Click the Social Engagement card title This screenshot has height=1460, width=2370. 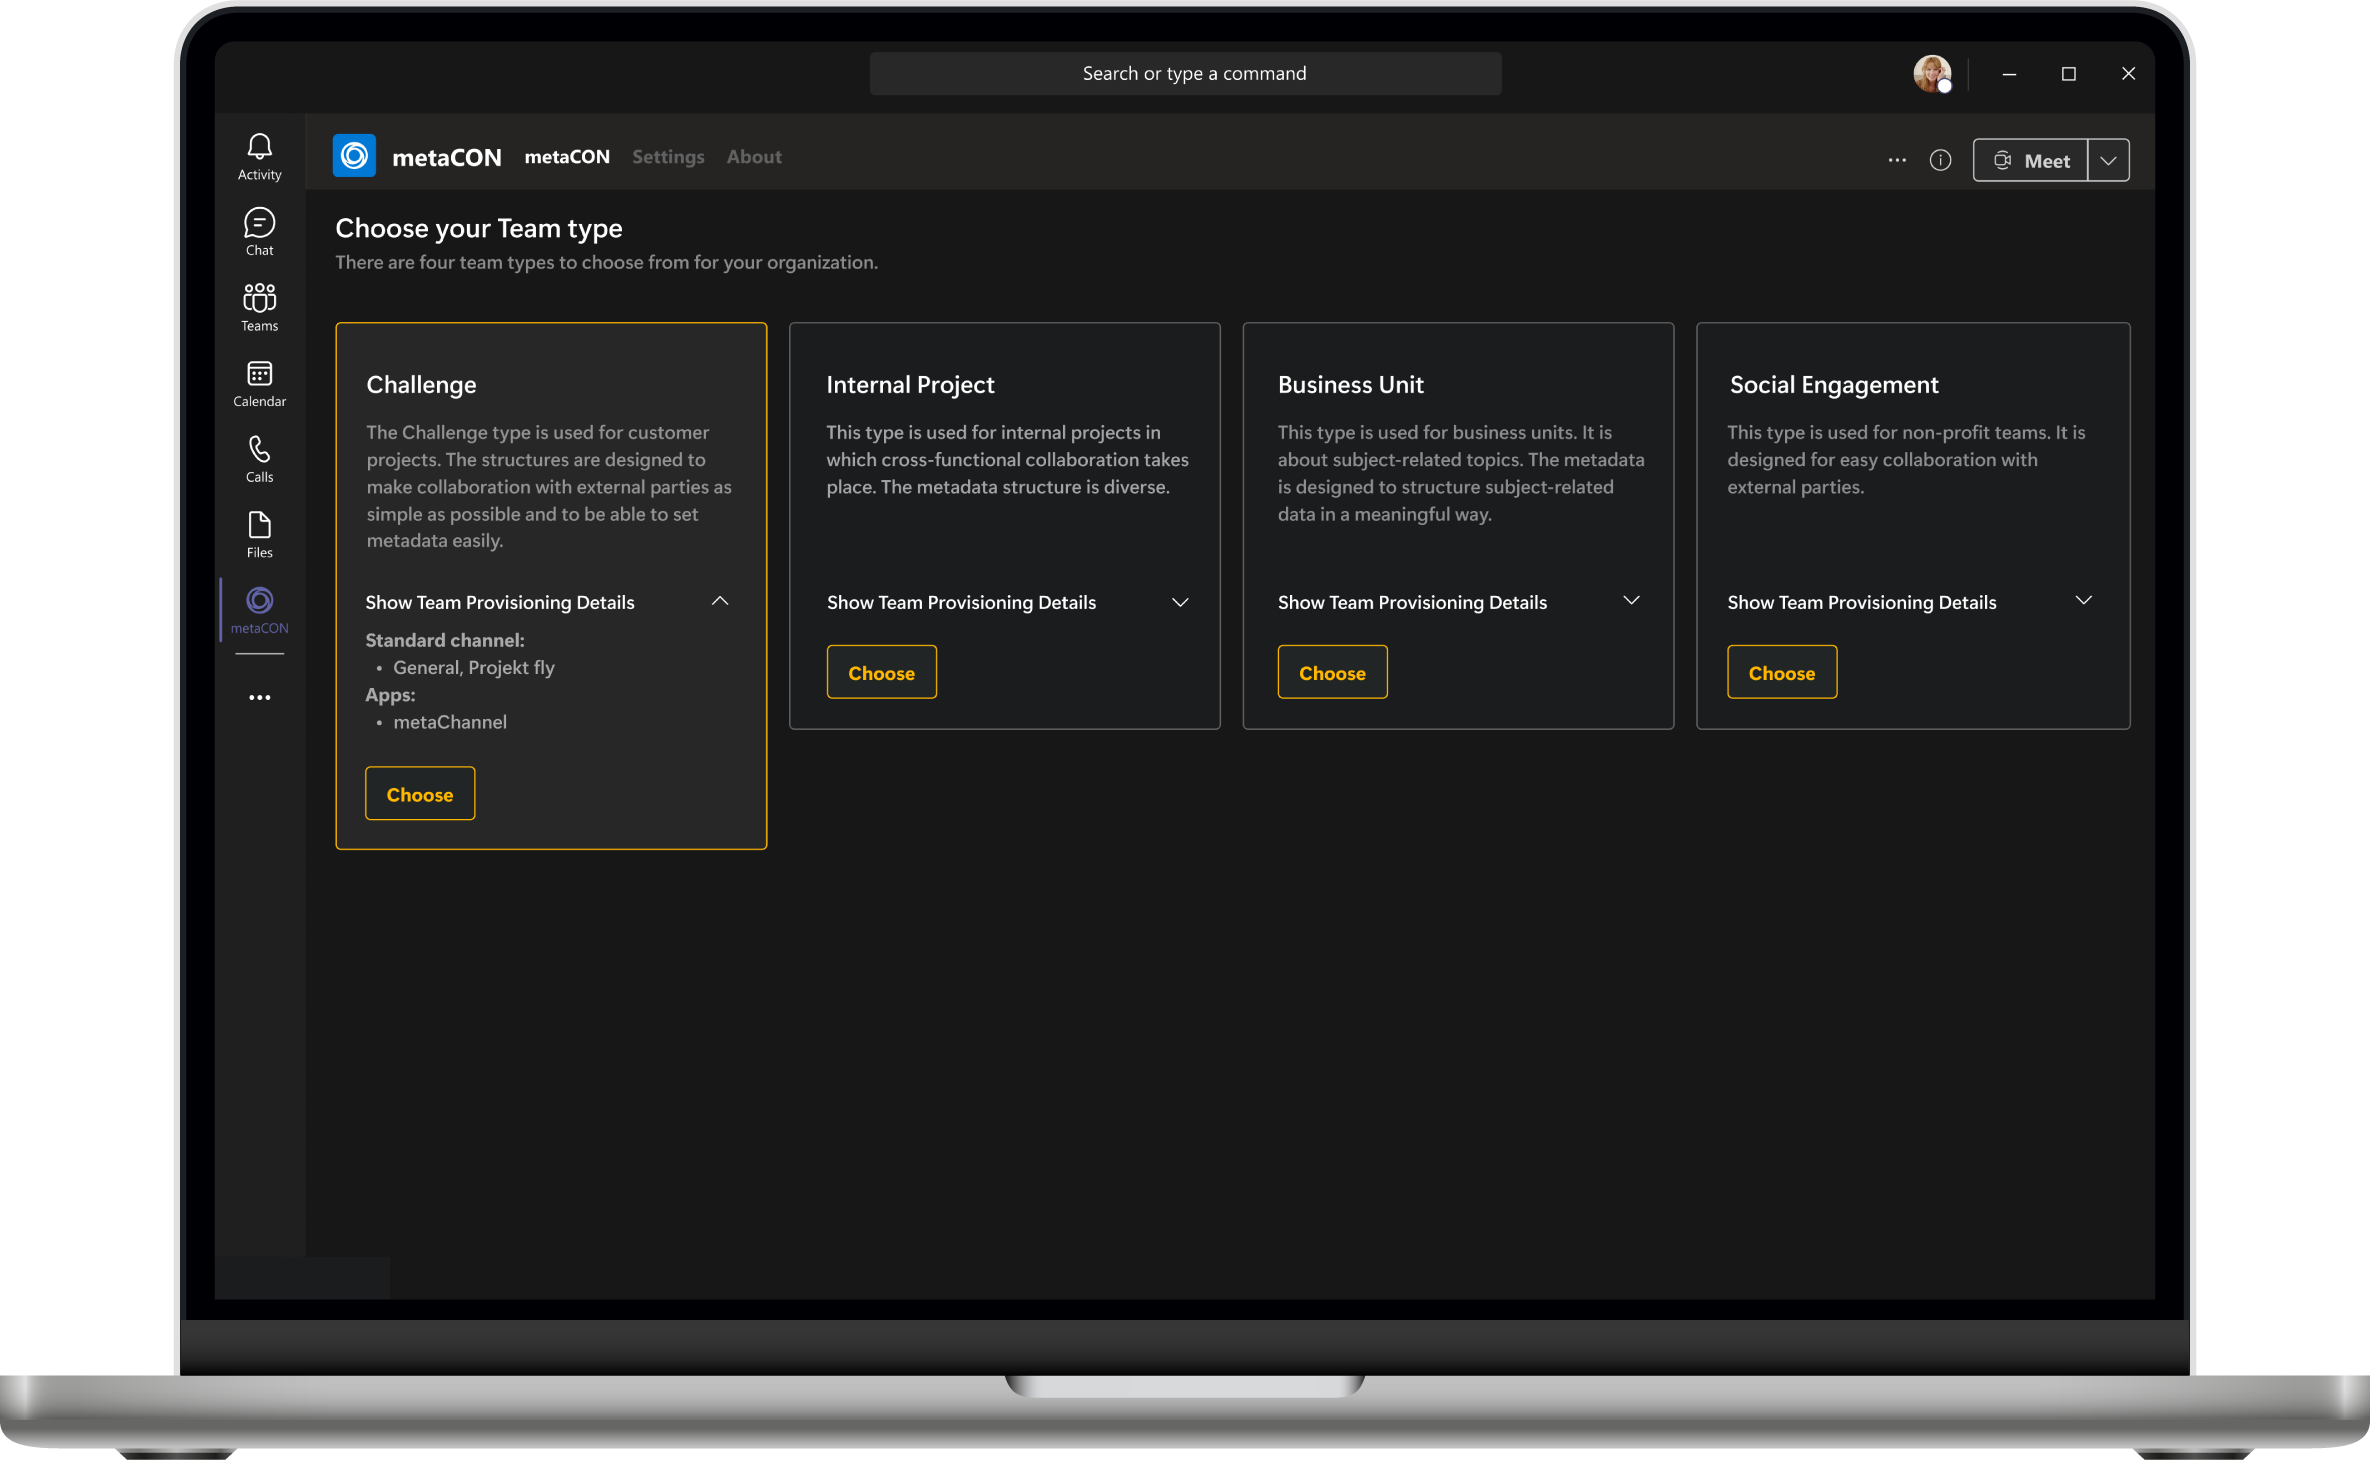(1834, 385)
